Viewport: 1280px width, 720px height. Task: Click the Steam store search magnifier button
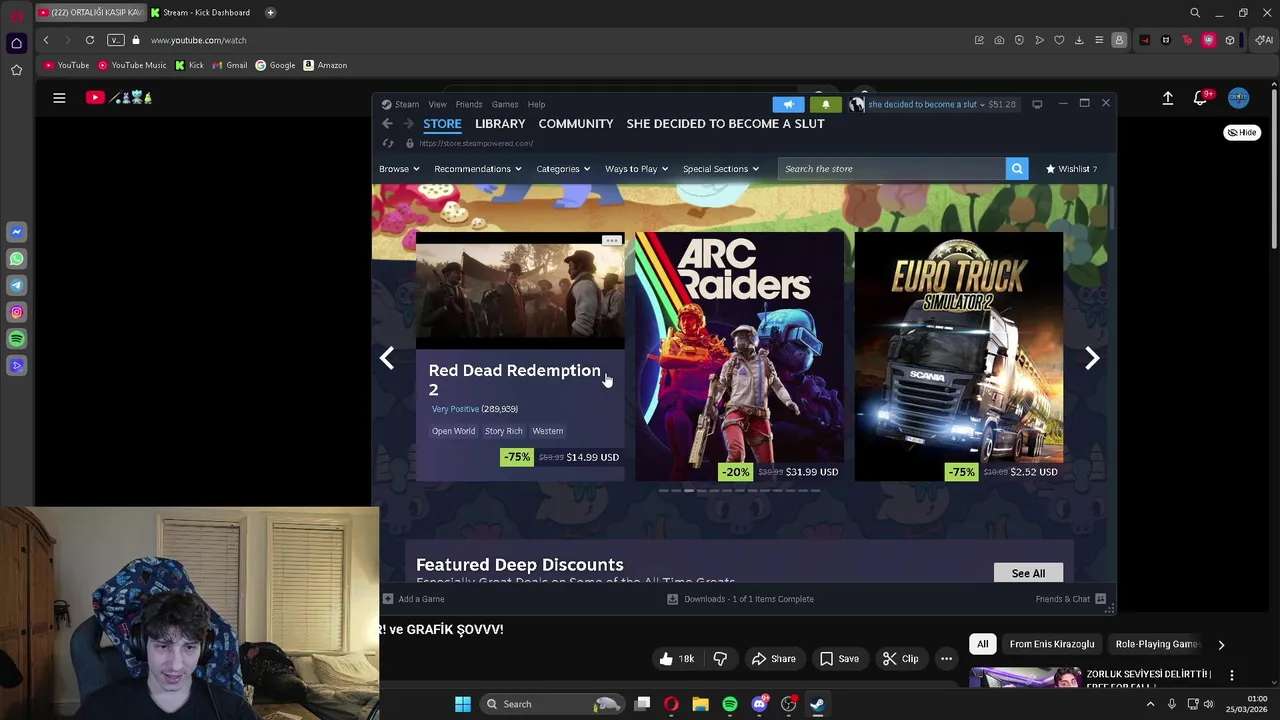tap(1017, 169)
